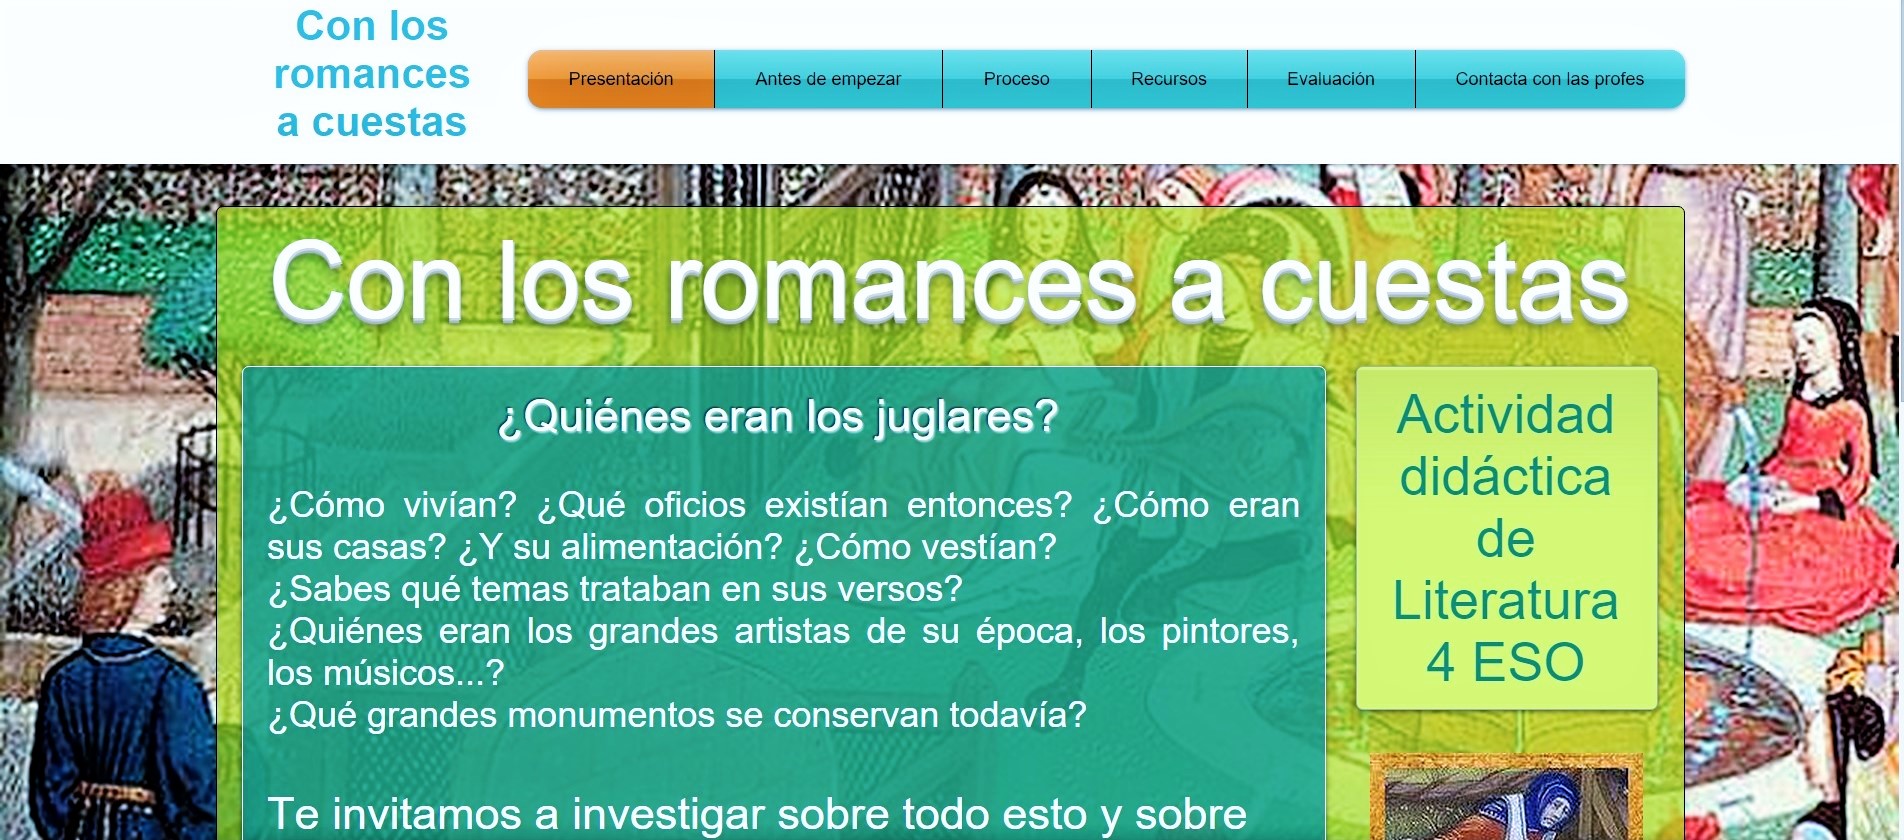Click the line '¿Cómo vivían? ¿Qué oficios existían entonces?'
The height and width of the screenshot is (840, 1904).
tap(670, 505)
